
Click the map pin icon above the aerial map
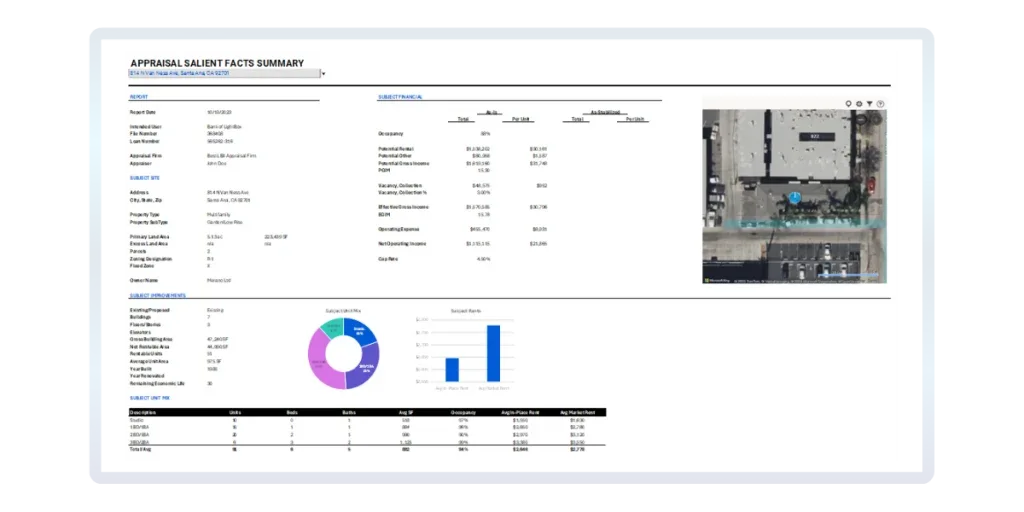click(x=848, y=104)
